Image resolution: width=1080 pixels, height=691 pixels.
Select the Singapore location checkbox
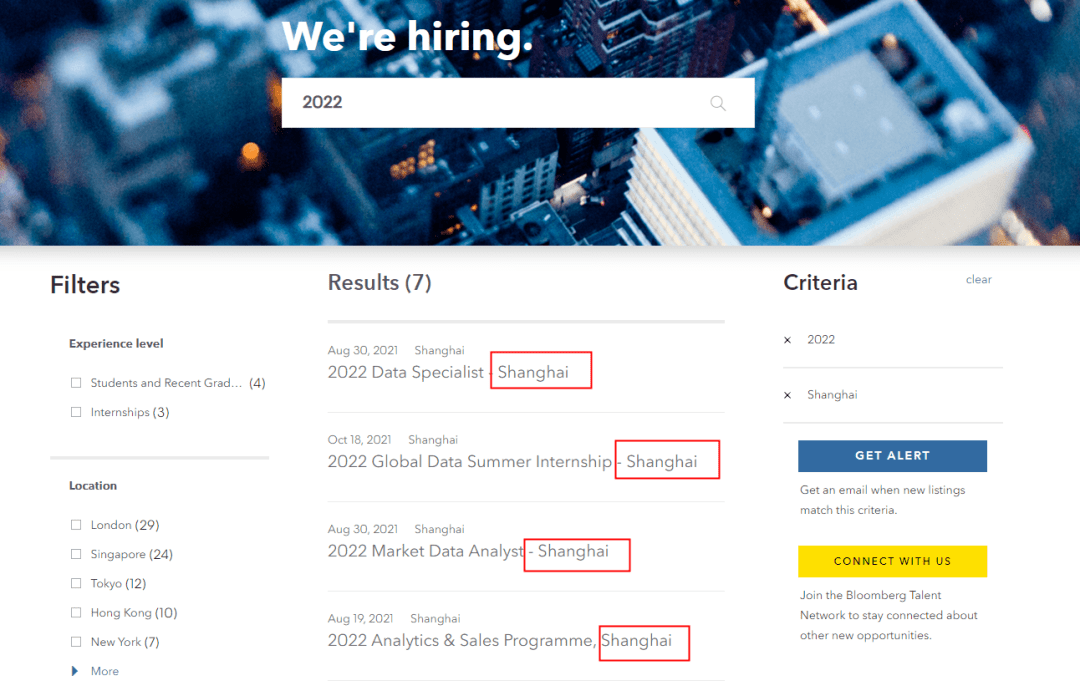[76, 554]
